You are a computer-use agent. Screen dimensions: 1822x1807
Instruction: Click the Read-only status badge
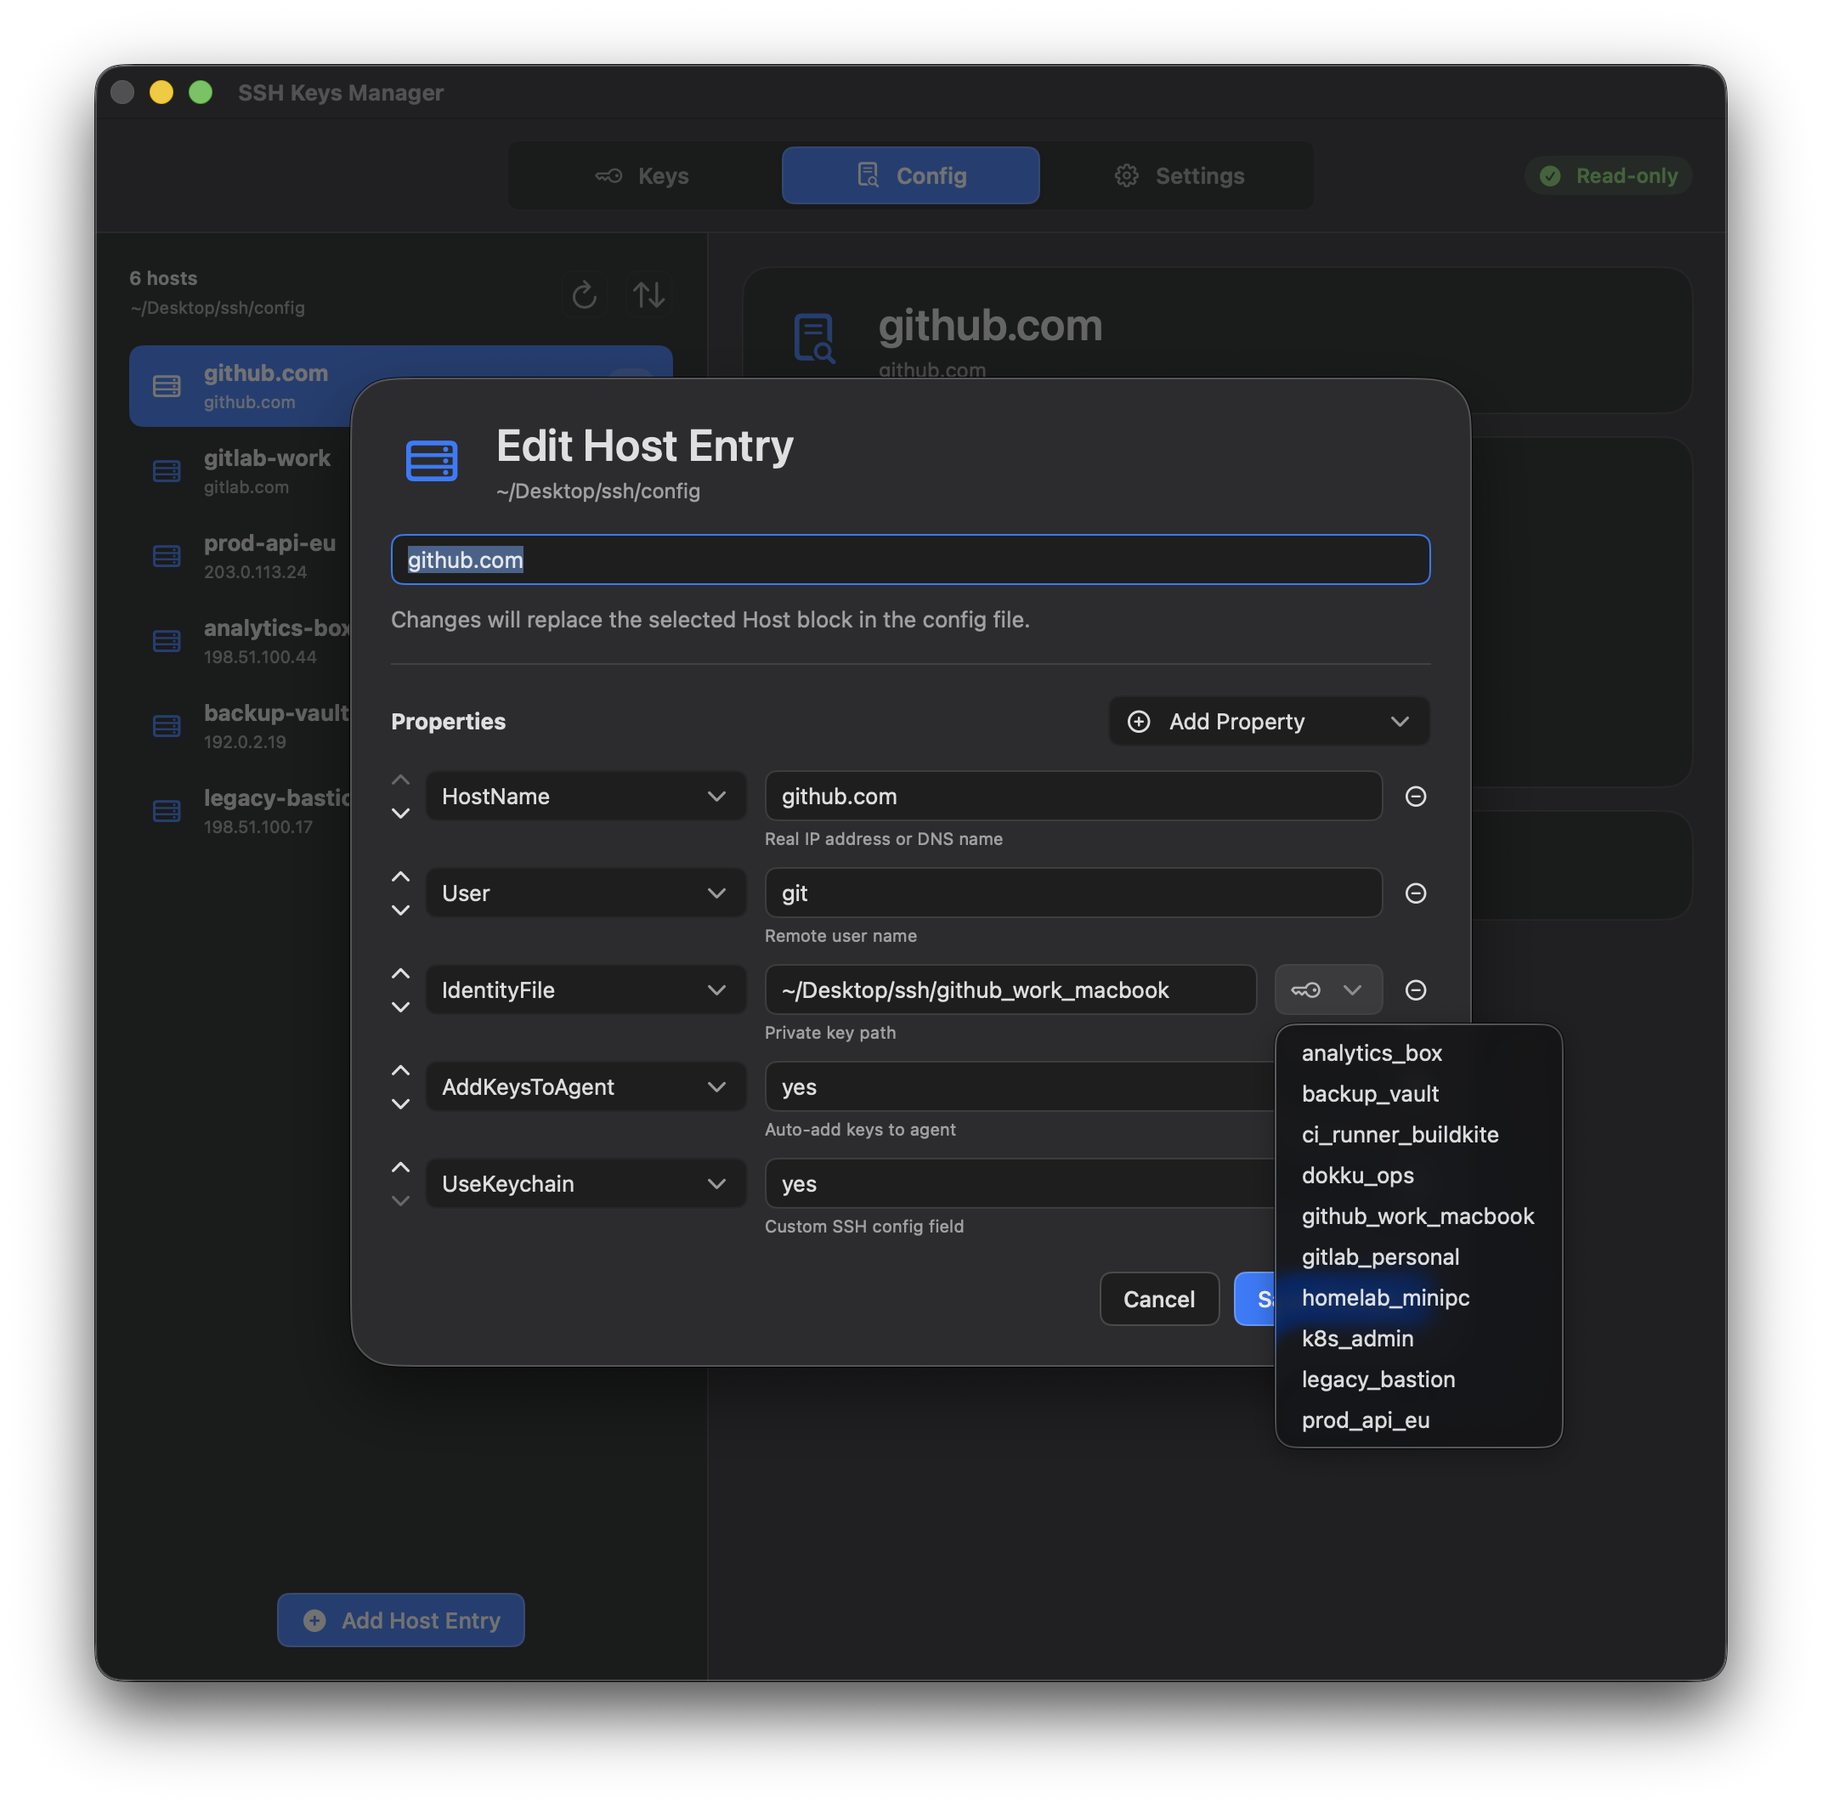(1608, 176)
